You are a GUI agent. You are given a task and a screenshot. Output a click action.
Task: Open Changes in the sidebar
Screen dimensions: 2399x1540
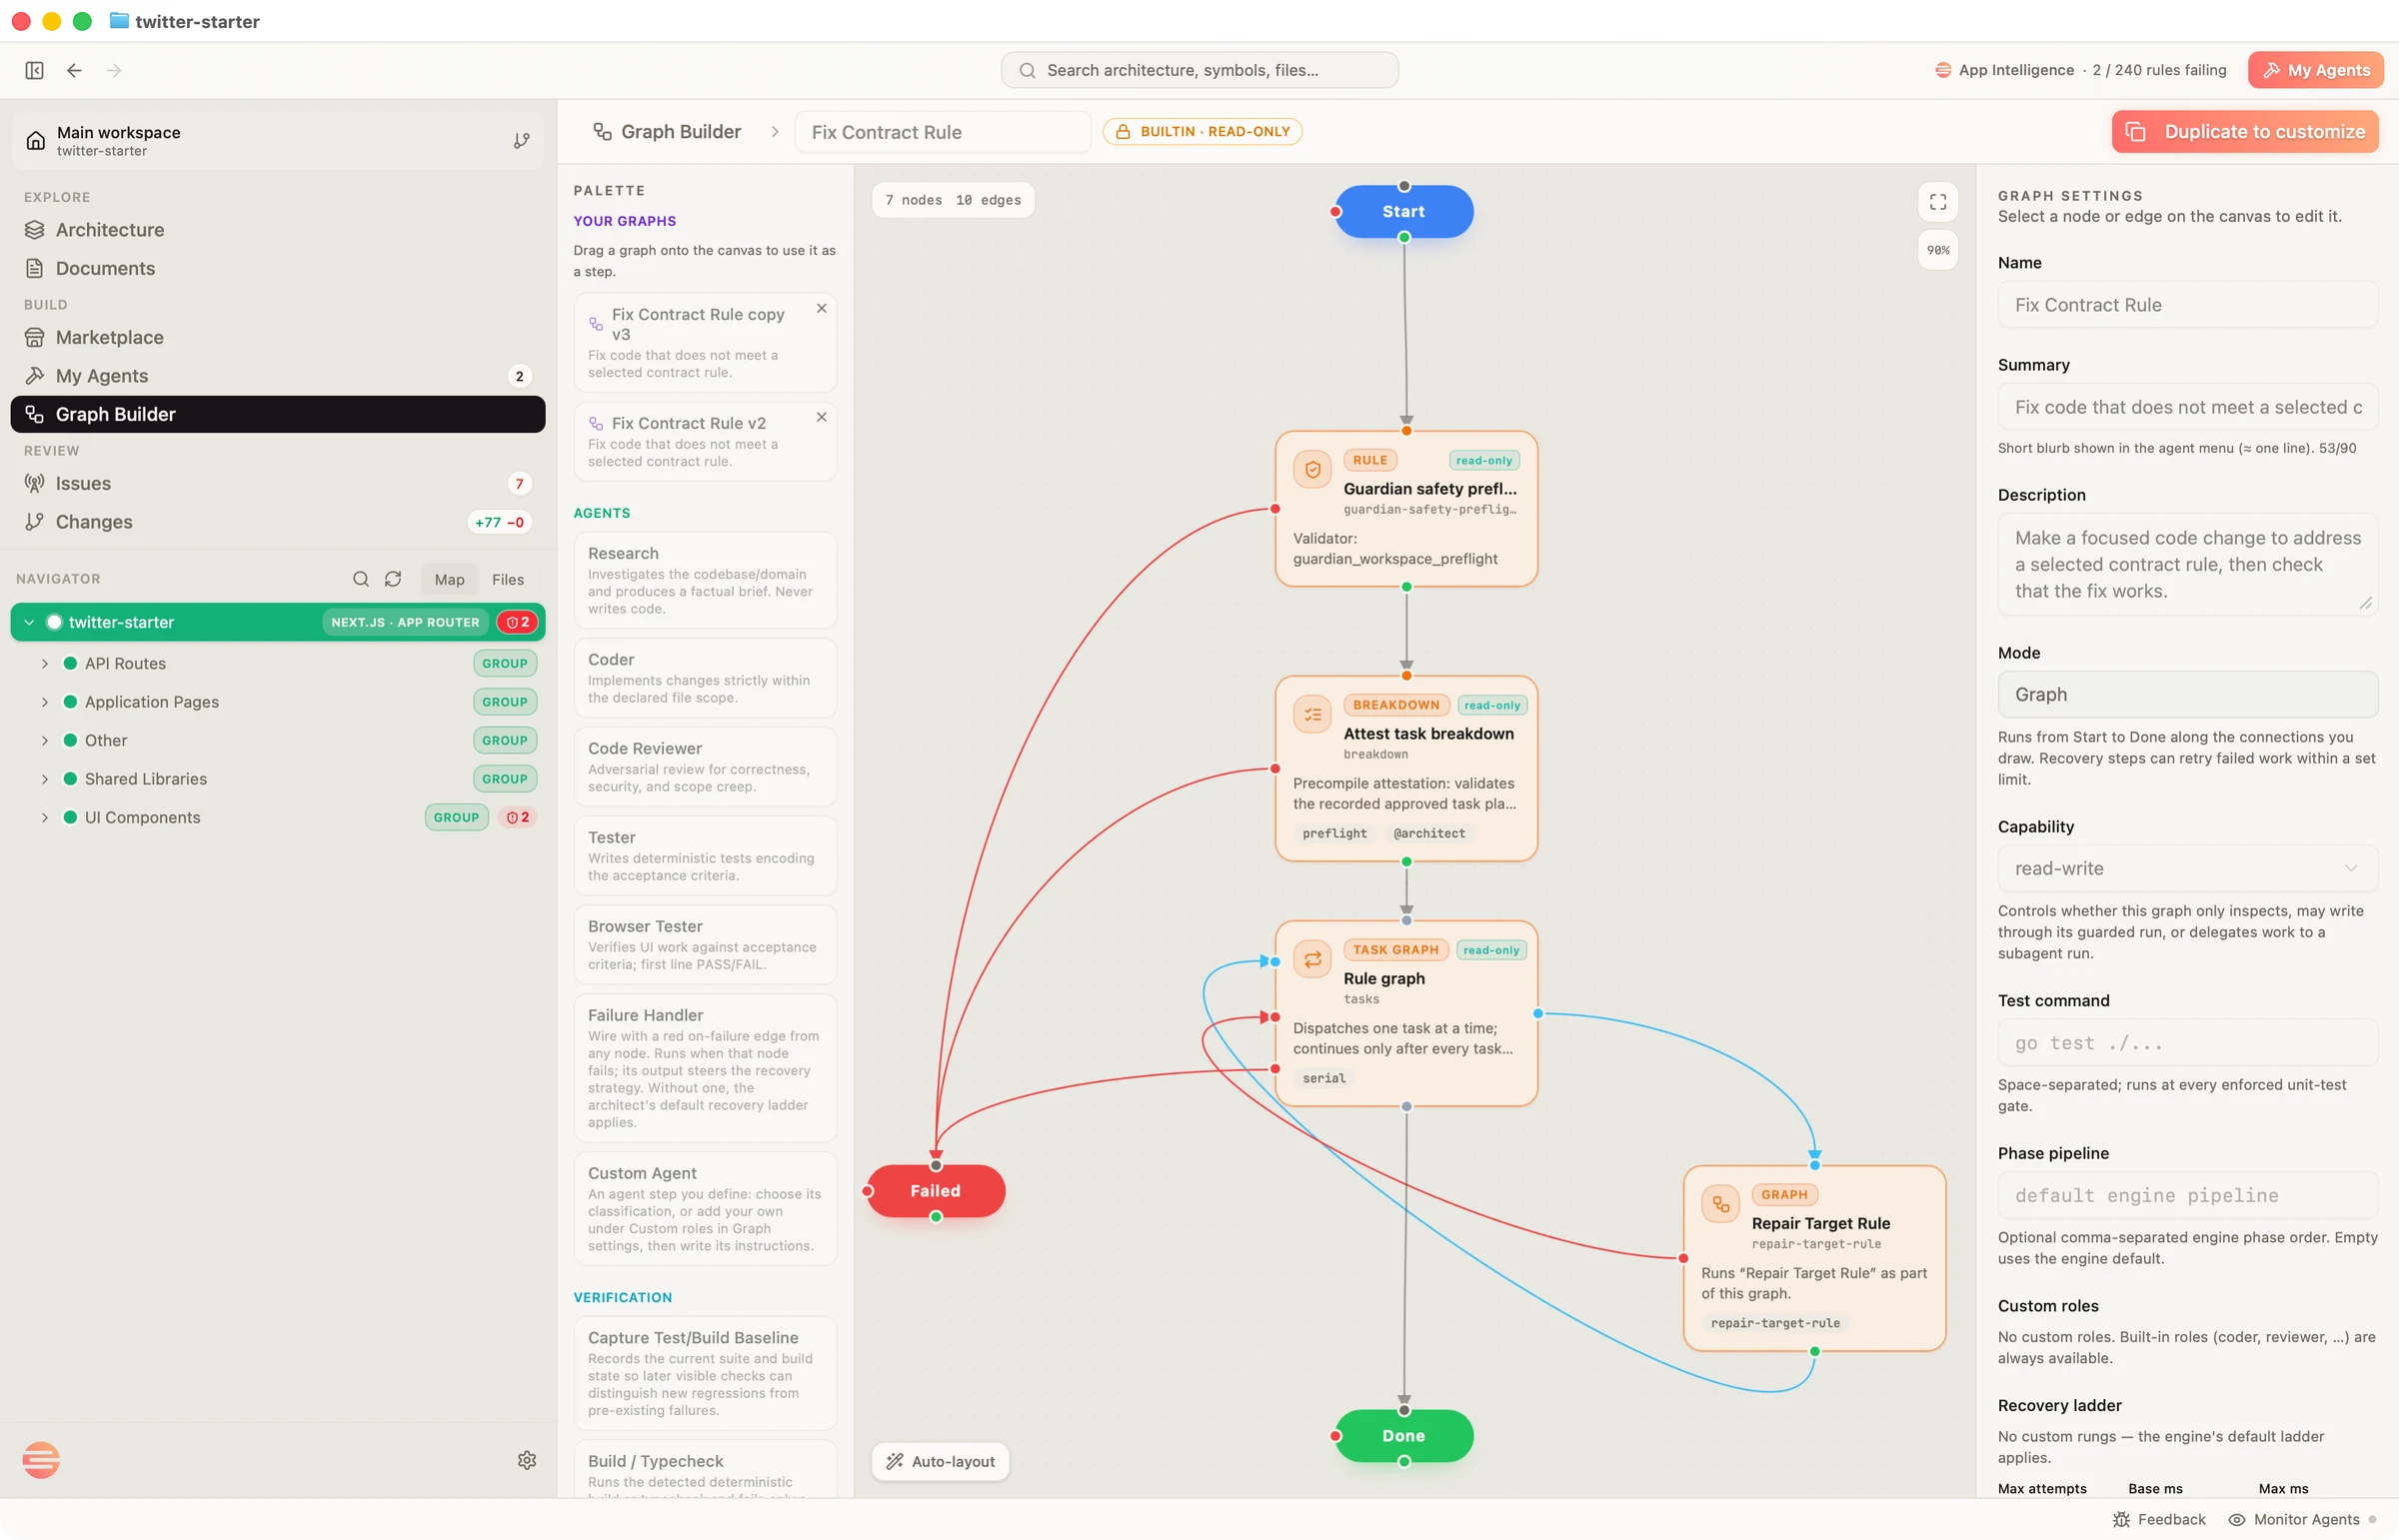pyautogui.click(x=277, y=522)
